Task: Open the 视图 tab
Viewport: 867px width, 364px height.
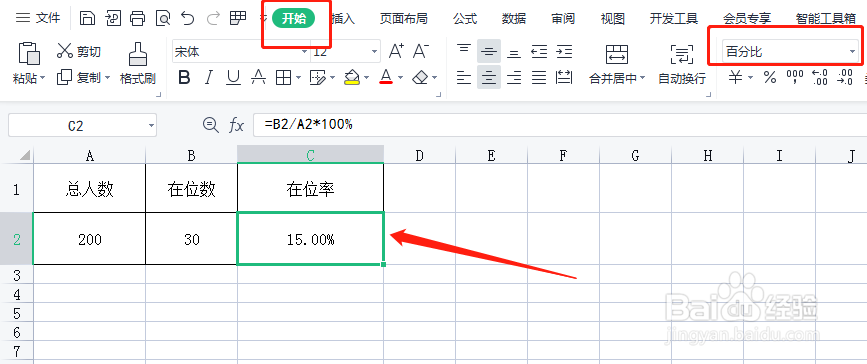Action: click(x=612, y=19)
